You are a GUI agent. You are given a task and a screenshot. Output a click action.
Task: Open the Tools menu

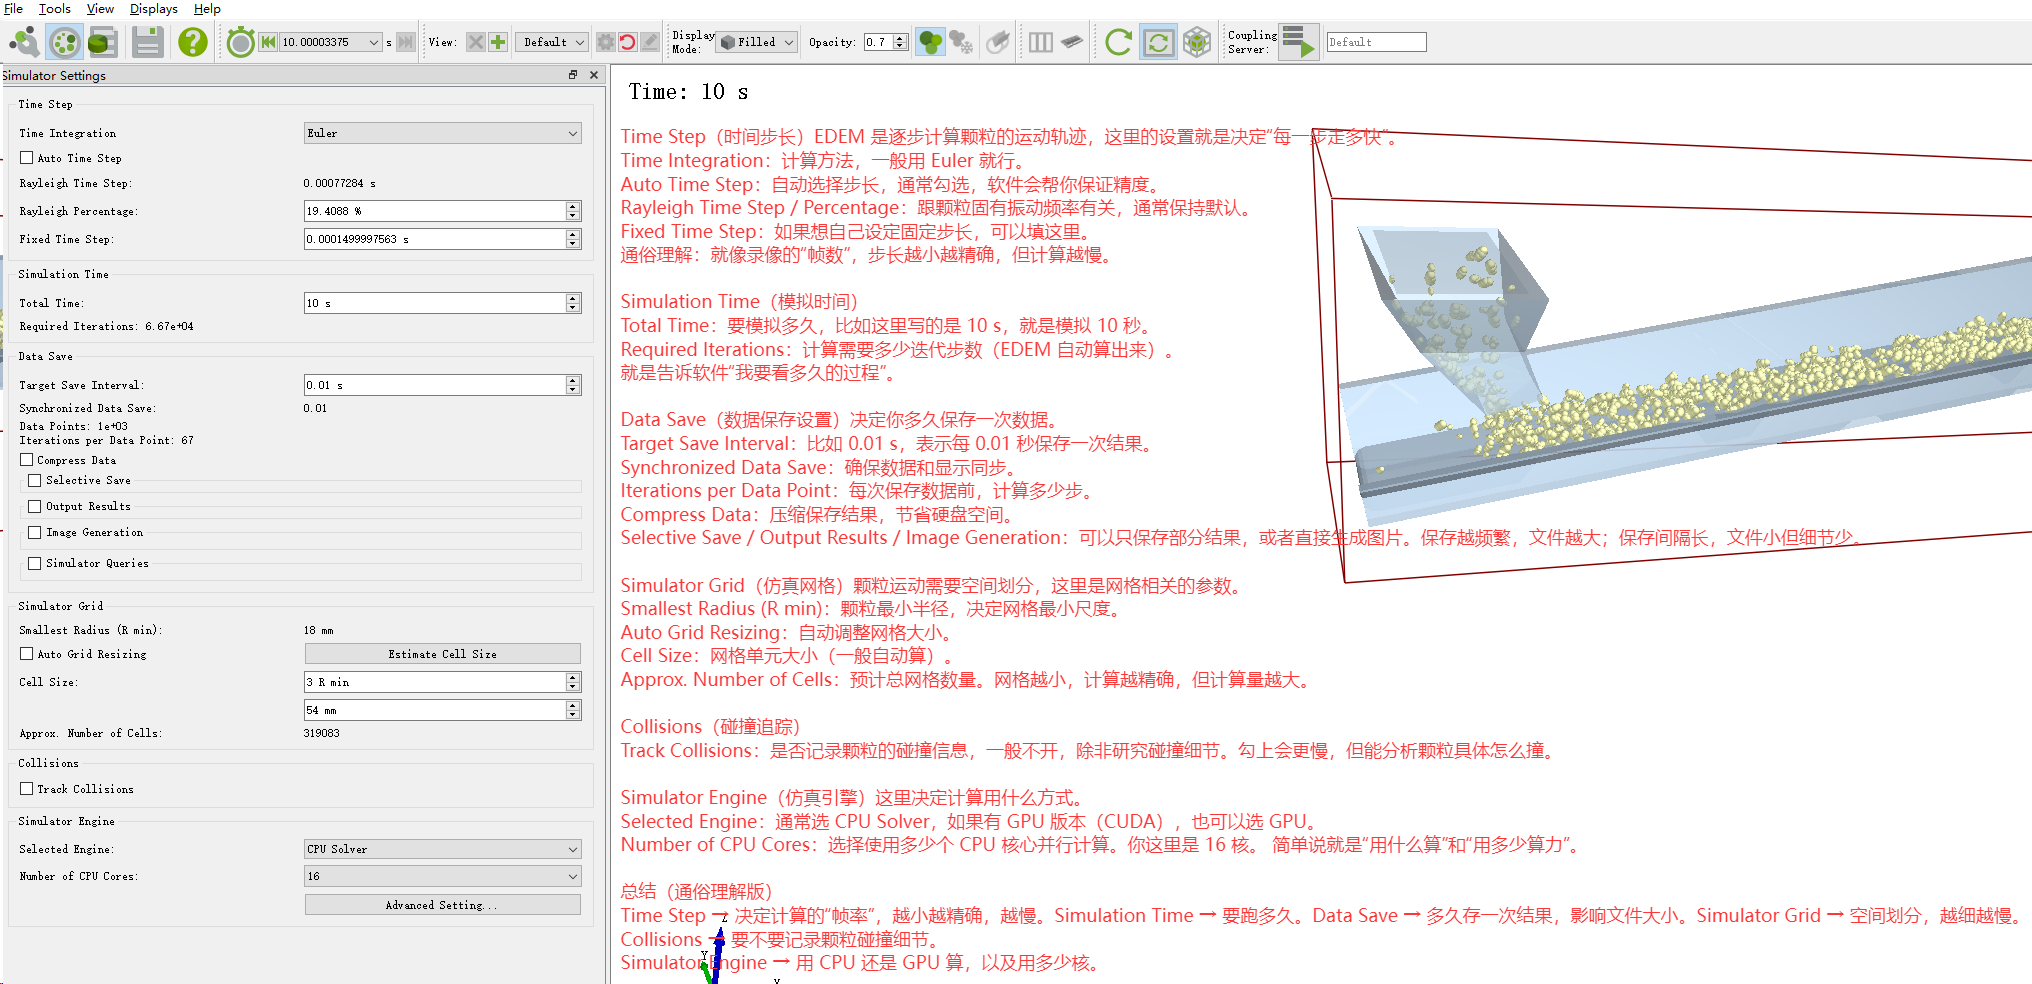click(x=55, y=9)
